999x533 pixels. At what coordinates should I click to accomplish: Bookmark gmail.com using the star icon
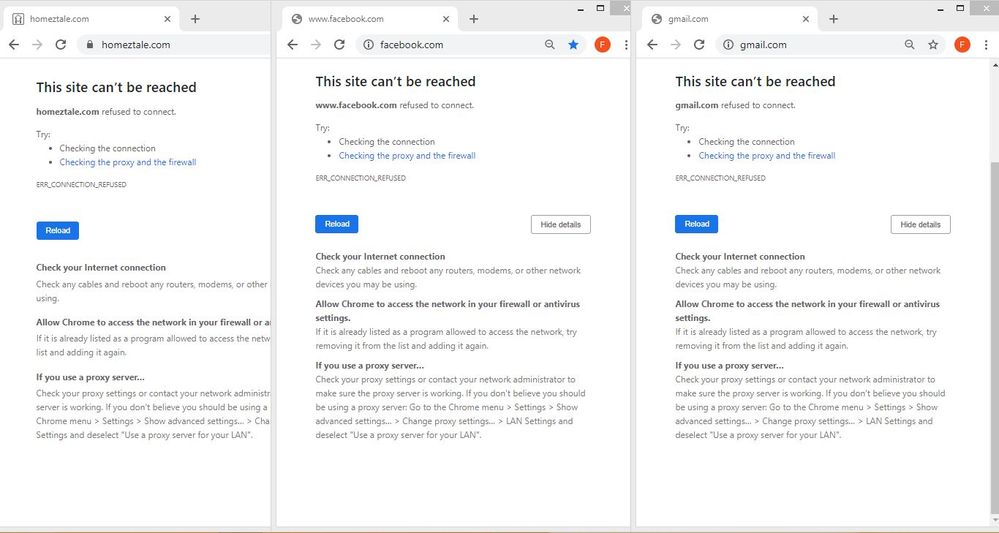(933, 45)
